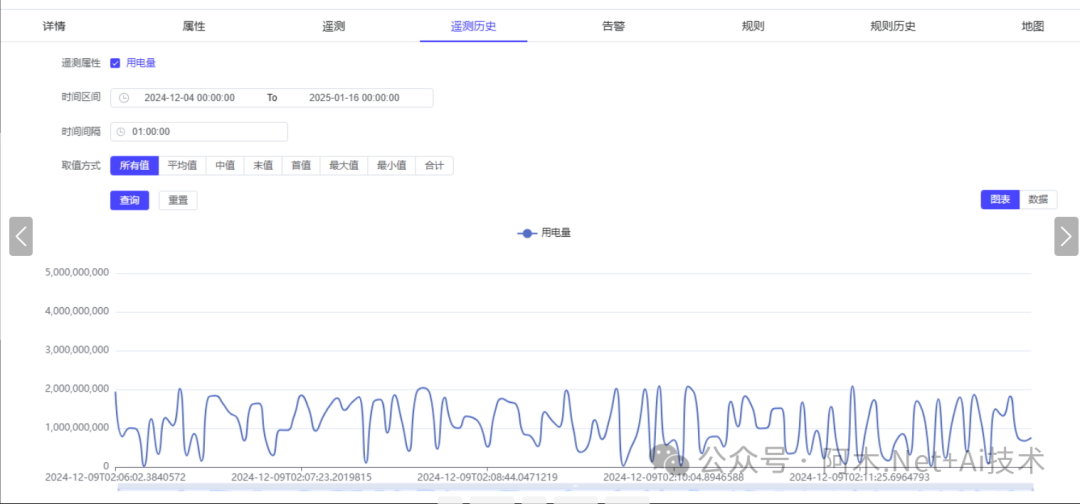Click the 取值方式 field label
The image size is (1080, 504).
[x=81, y=166]
